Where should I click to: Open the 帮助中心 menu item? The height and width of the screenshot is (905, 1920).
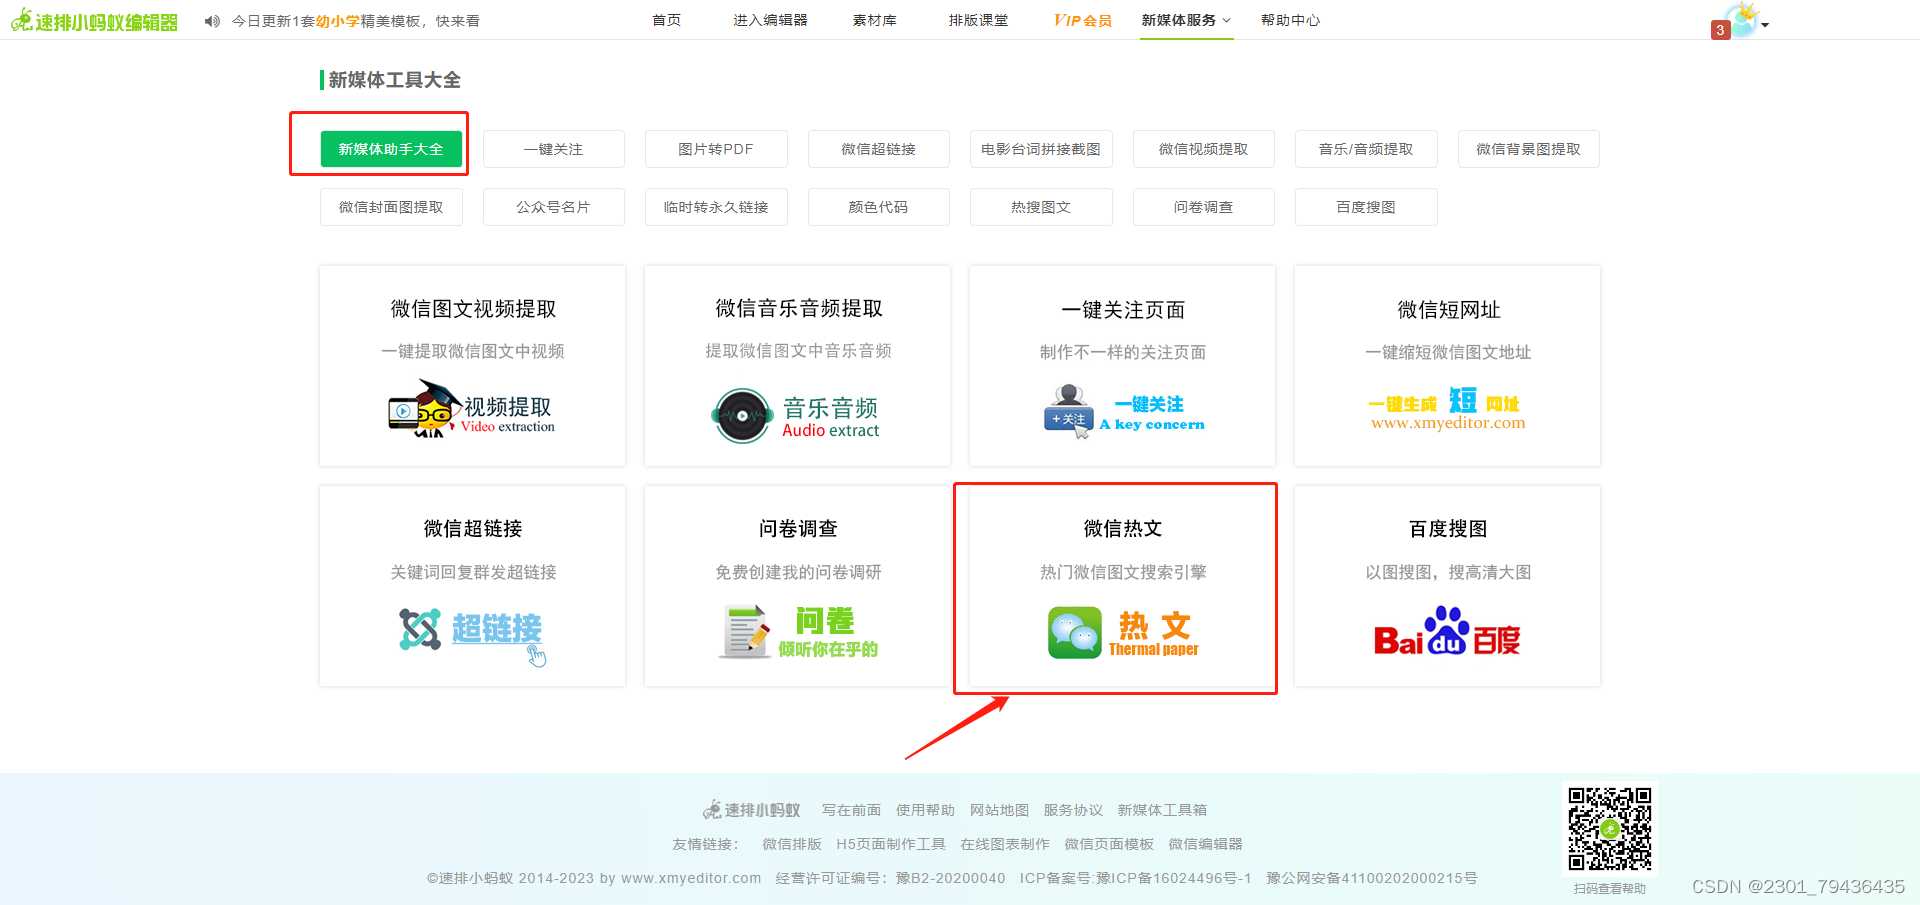(1290, 20)
